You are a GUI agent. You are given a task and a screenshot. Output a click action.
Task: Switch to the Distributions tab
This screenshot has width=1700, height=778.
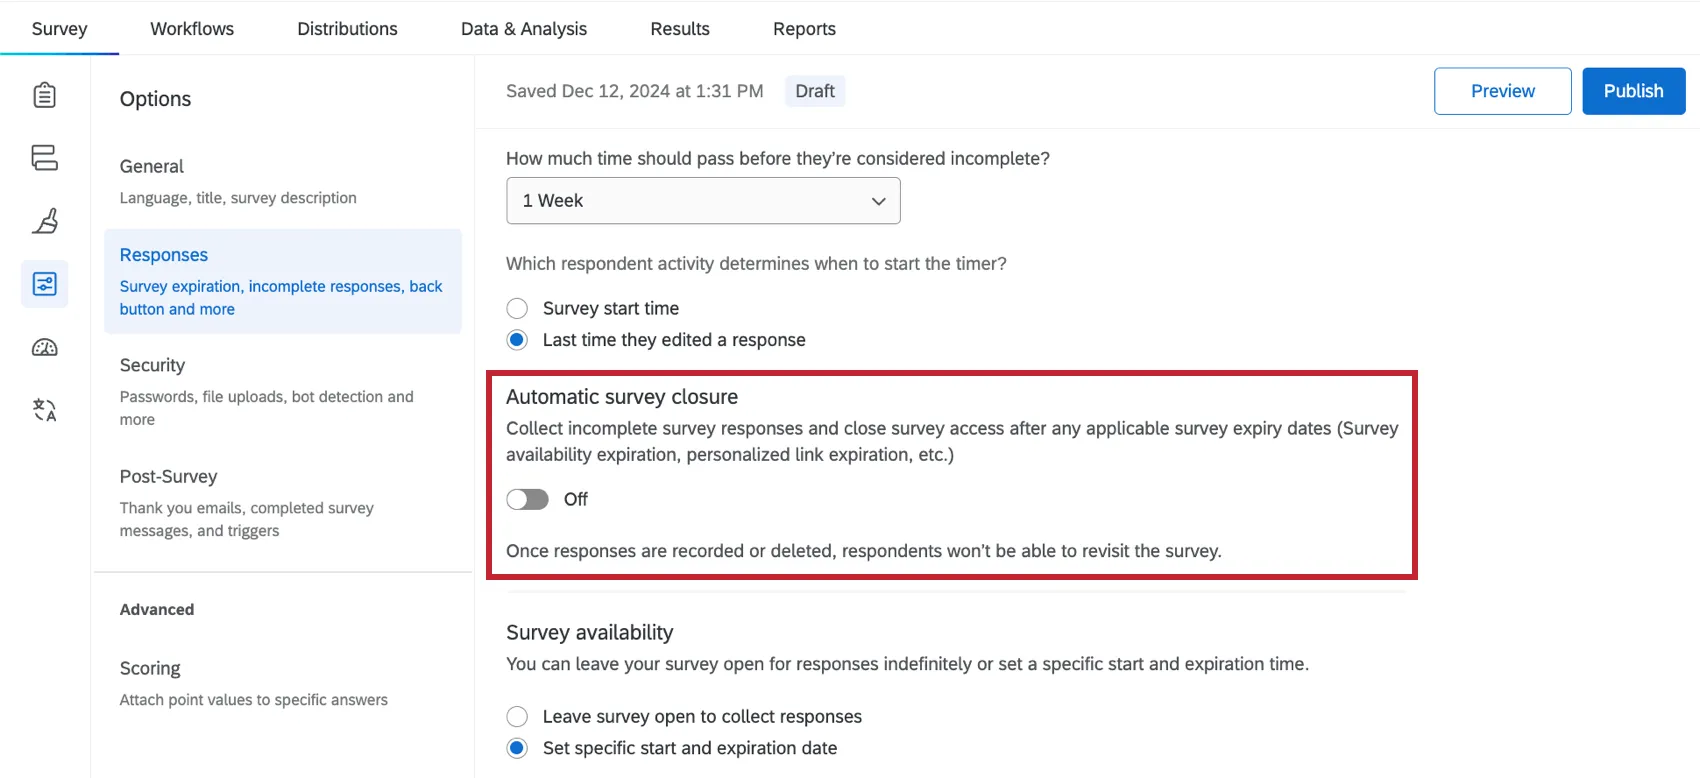[346, 28]
